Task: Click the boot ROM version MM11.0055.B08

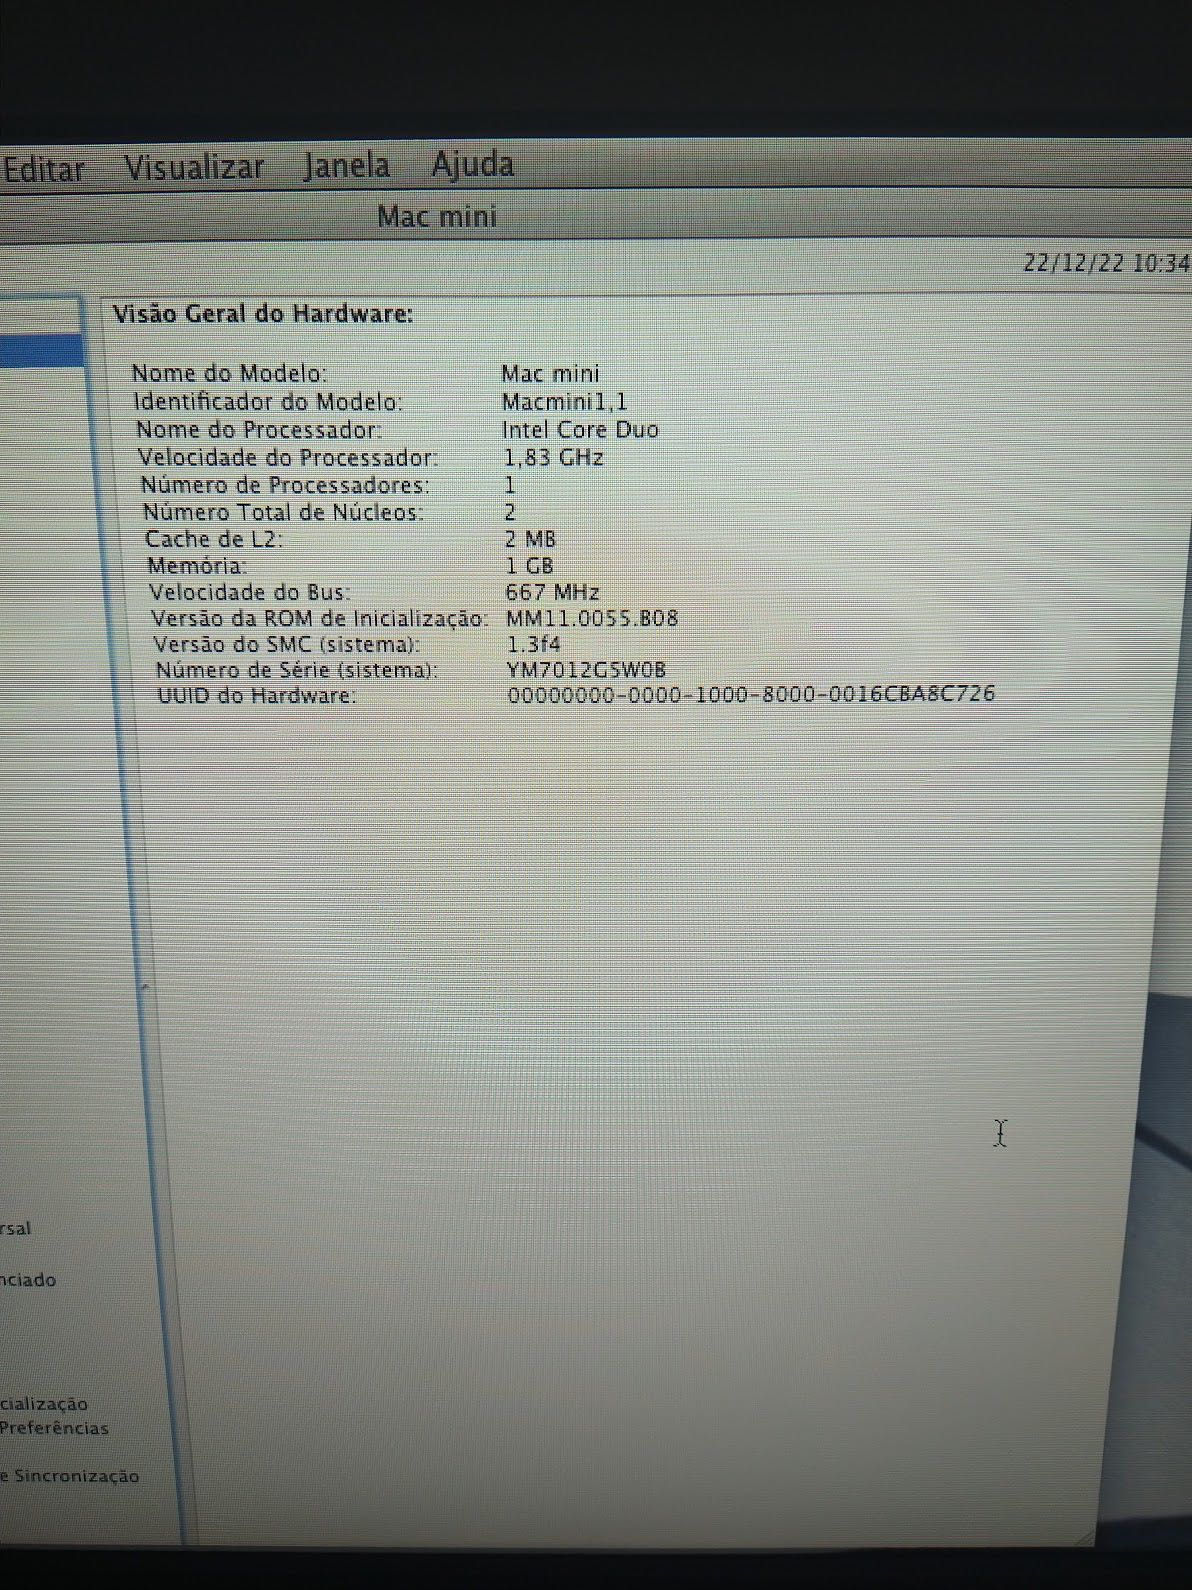Action: pyautogui.click(x=592, y=618)
